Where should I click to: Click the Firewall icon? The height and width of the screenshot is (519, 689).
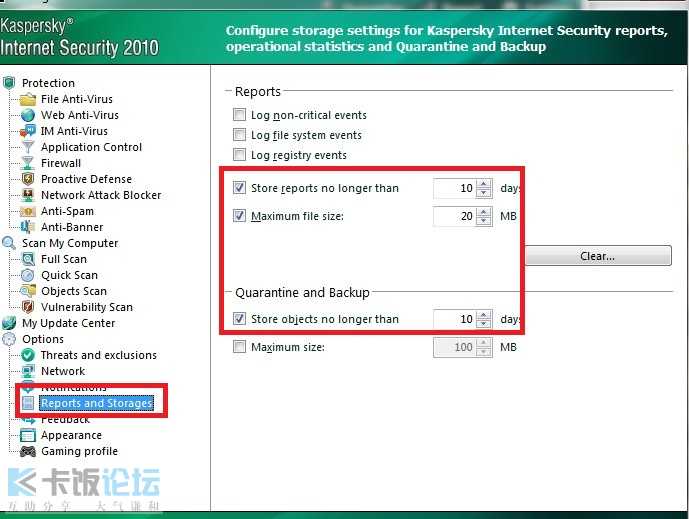click(28, 163)
